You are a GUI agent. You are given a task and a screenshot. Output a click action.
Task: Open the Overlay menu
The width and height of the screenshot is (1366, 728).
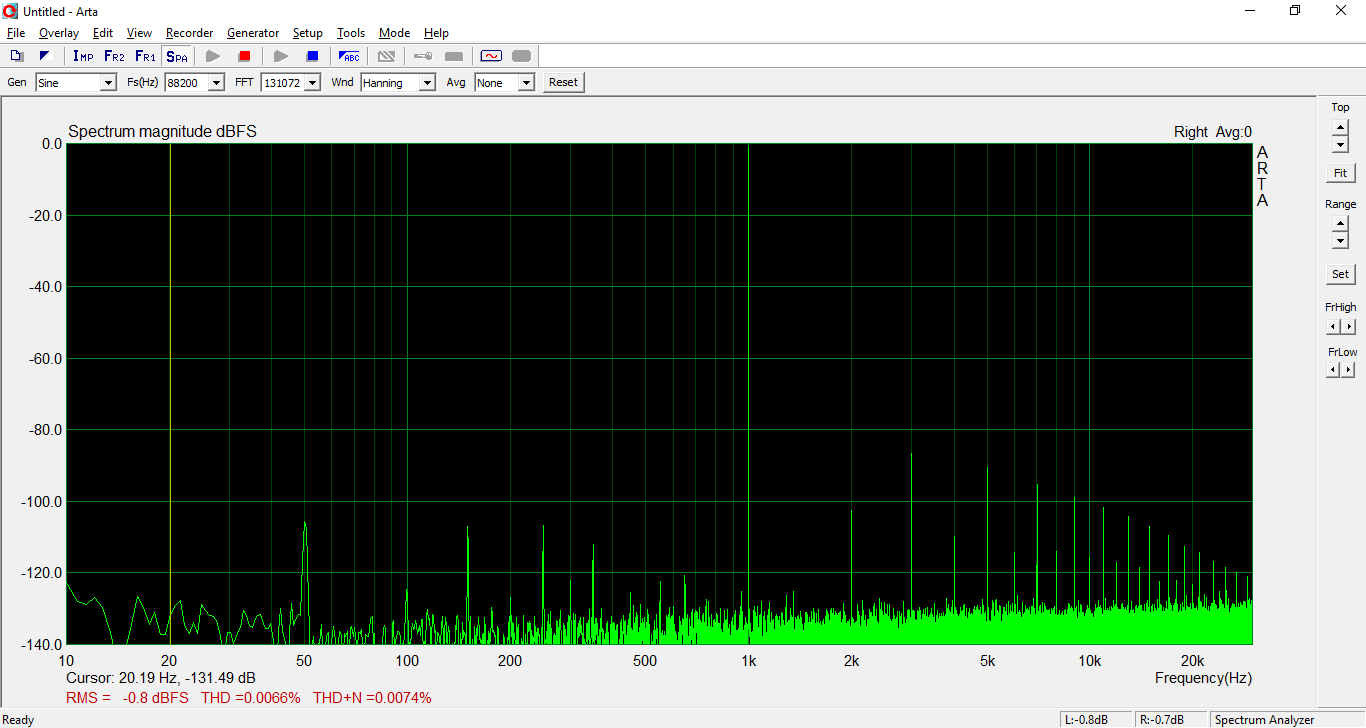[58, 33]
